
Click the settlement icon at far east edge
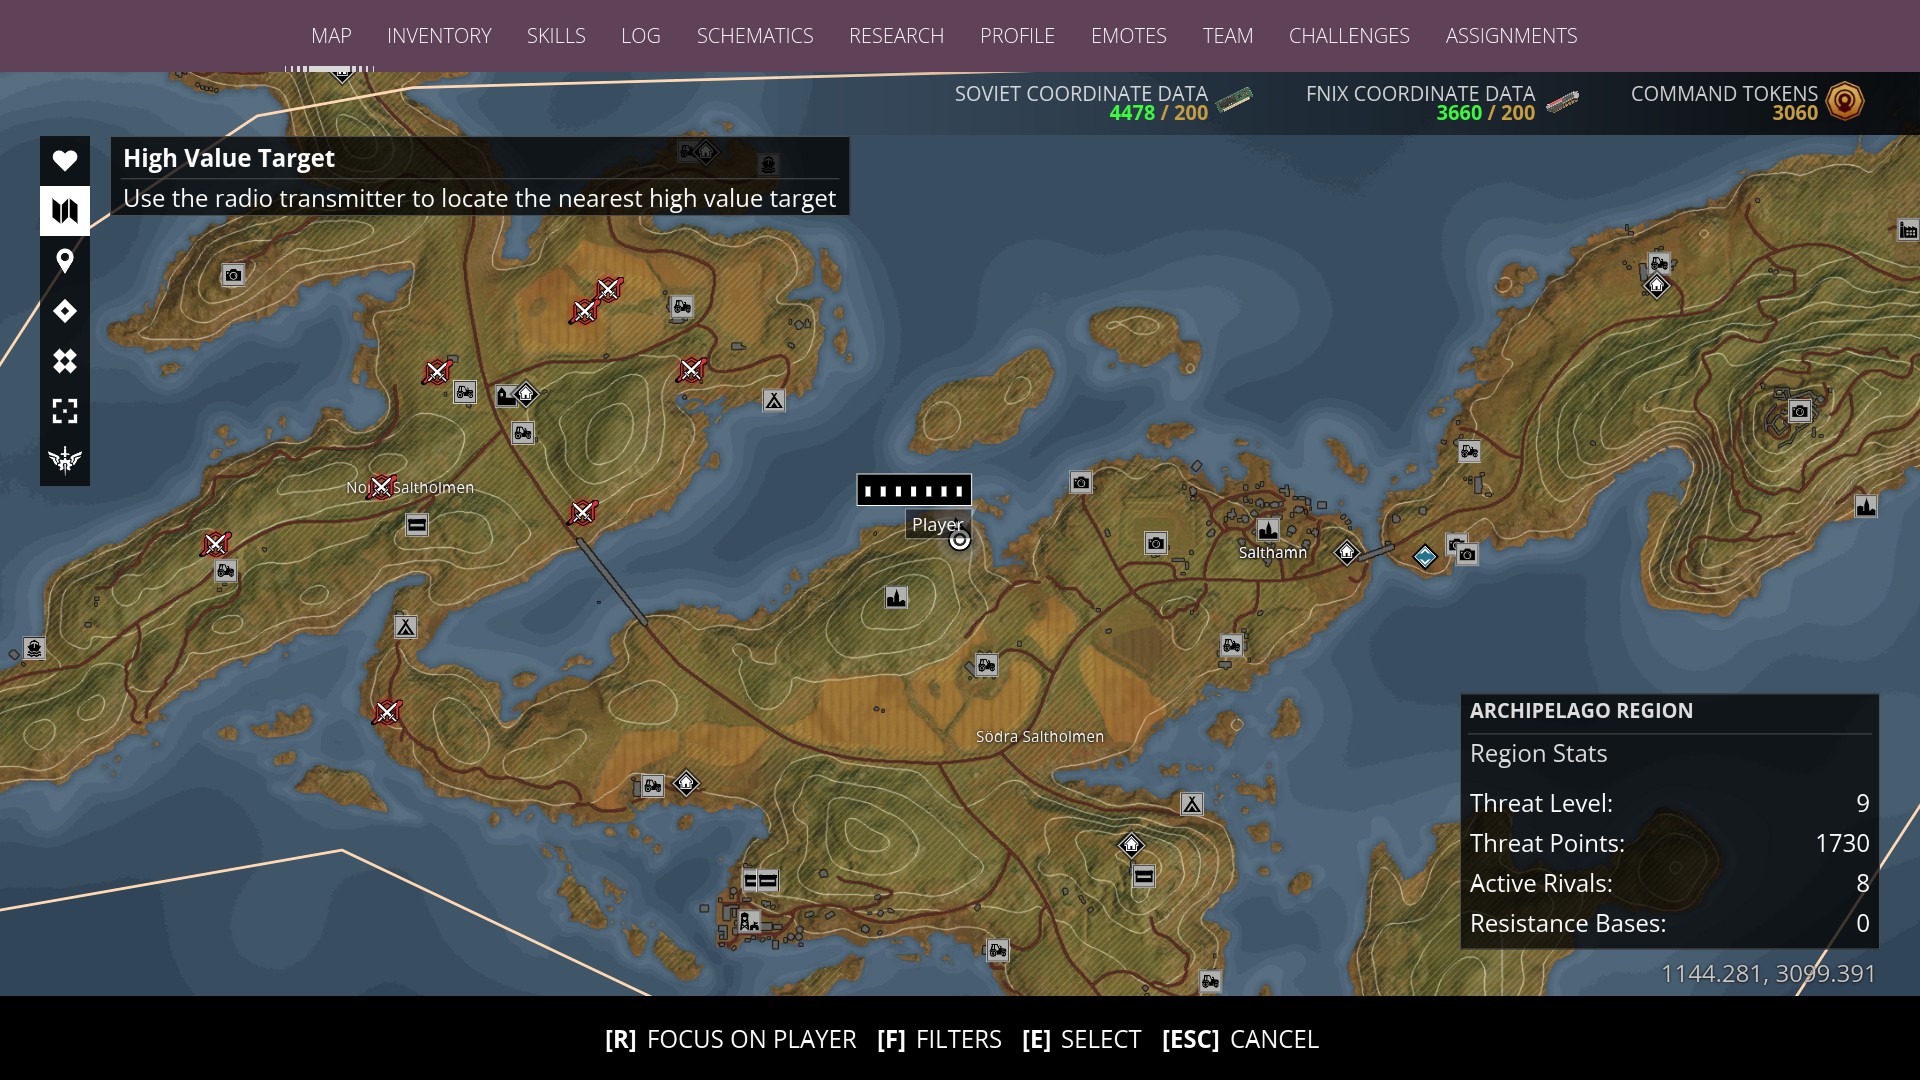(1866, 507)
